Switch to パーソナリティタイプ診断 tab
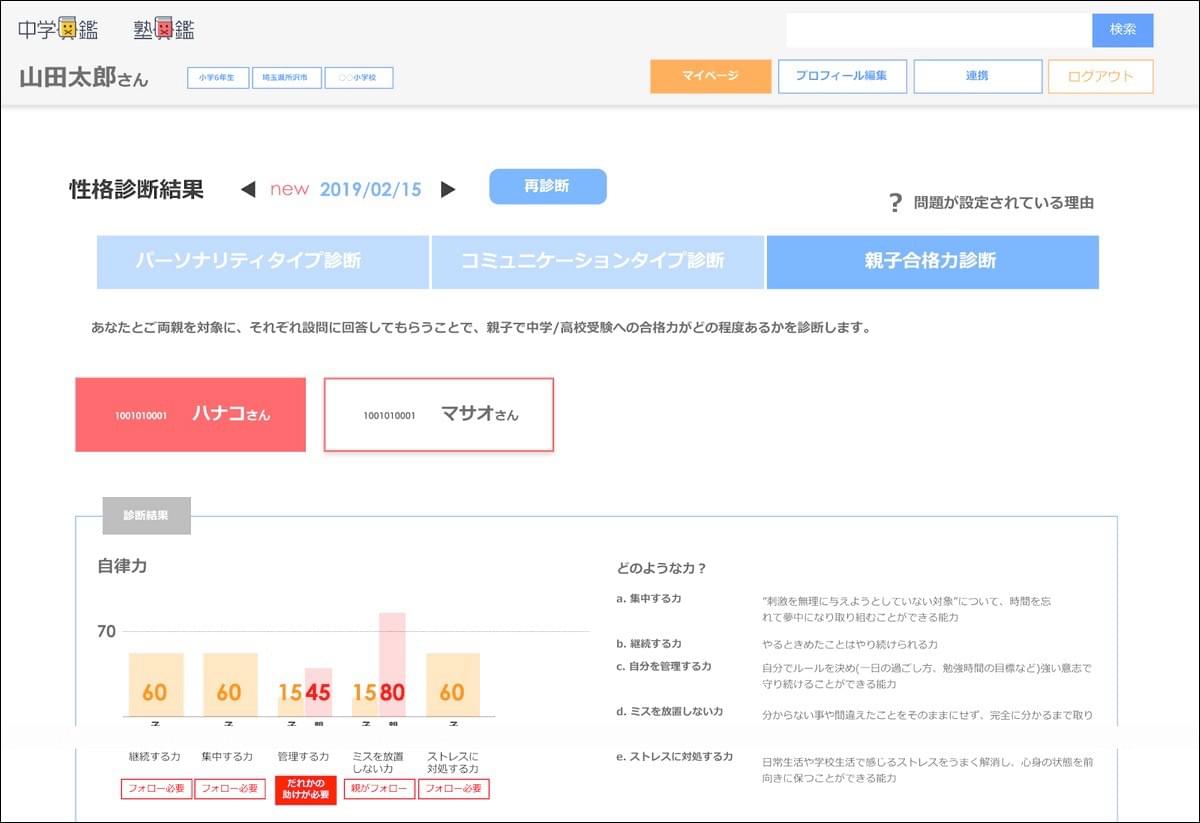 tap(262, 262)
